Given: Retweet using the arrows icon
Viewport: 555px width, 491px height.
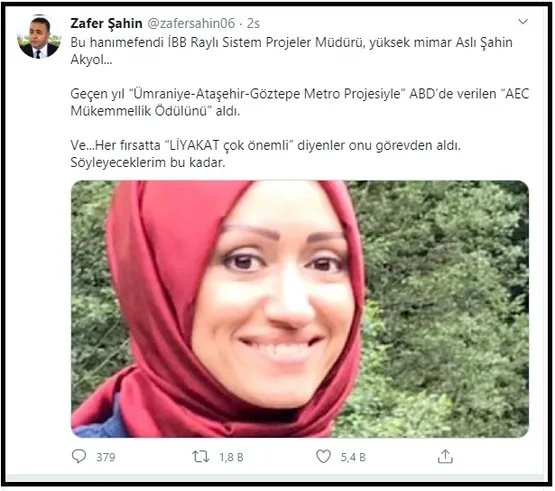Looking at the screenshot, I should tap(200, 457).
